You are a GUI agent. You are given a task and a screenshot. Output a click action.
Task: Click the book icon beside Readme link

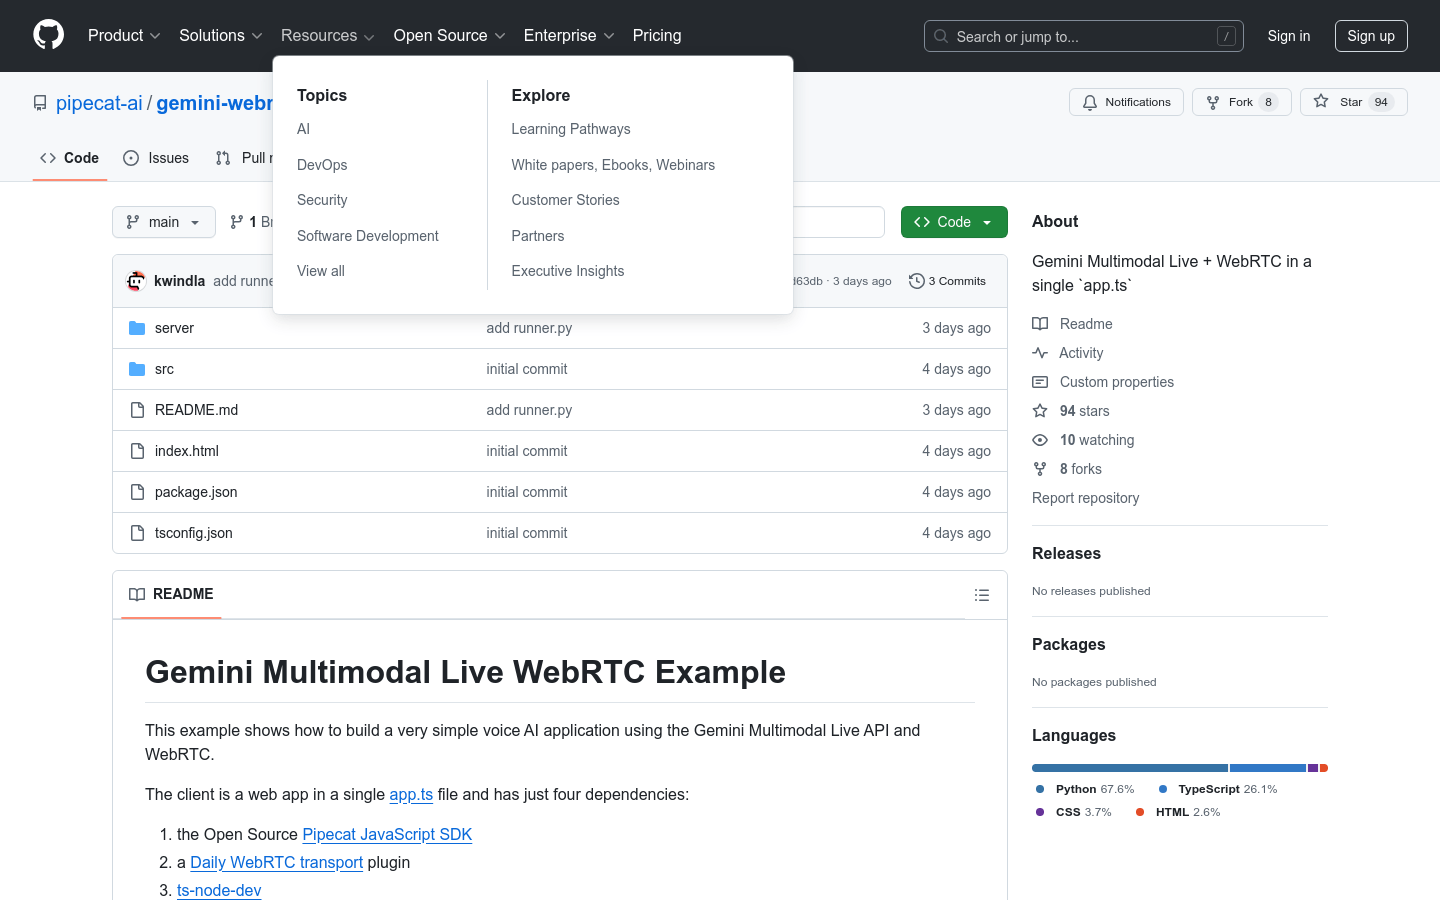point(1040,324)
